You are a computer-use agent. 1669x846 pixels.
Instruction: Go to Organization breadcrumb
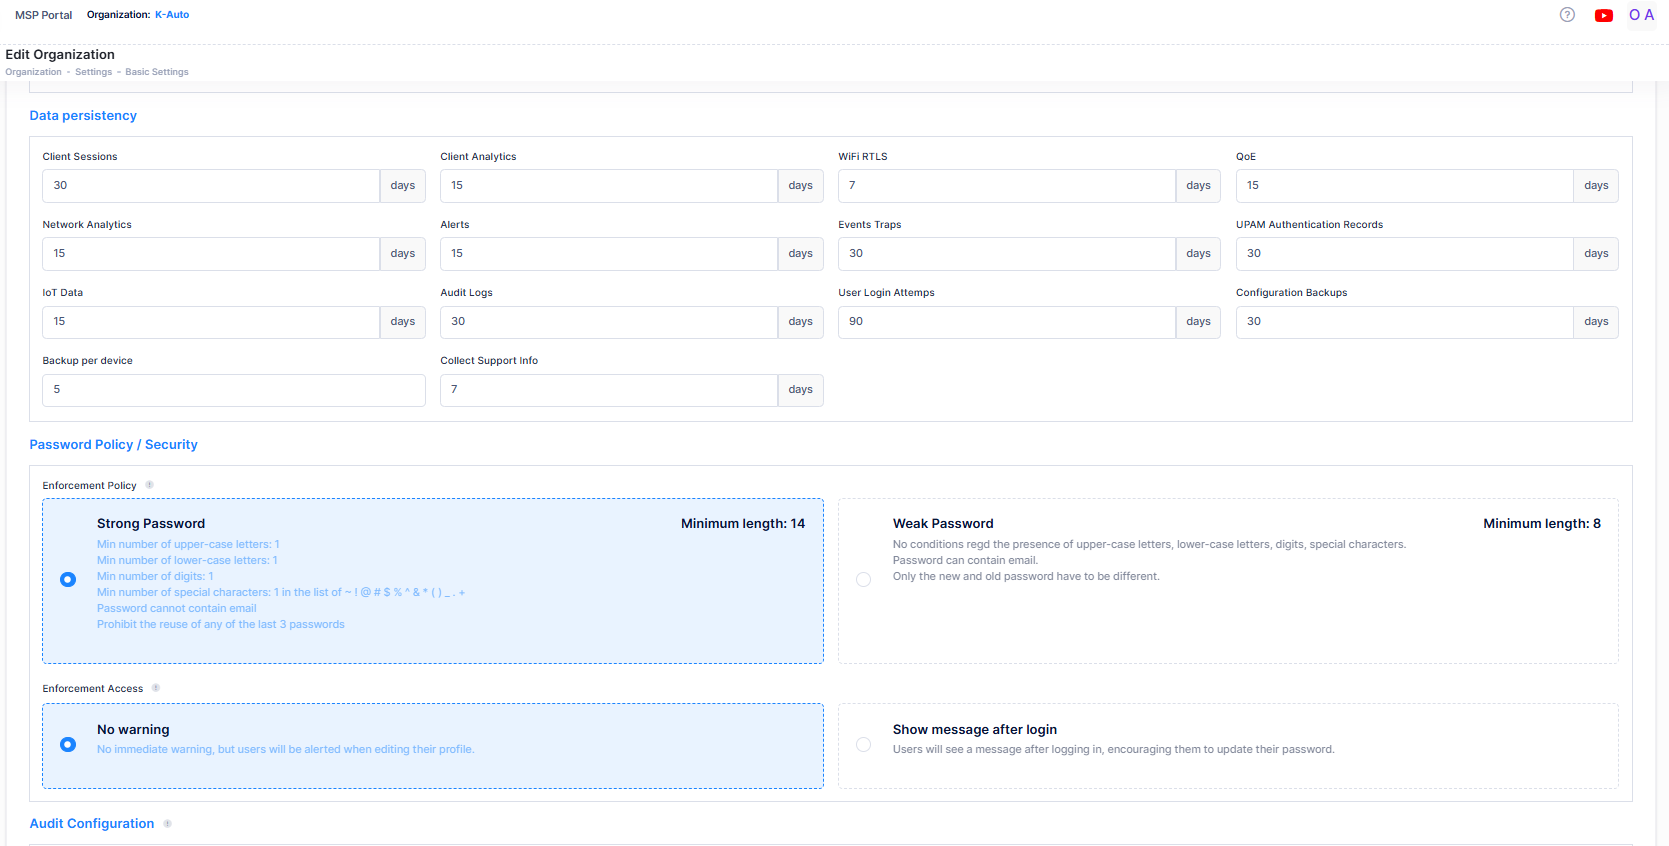tap(33, 72)
